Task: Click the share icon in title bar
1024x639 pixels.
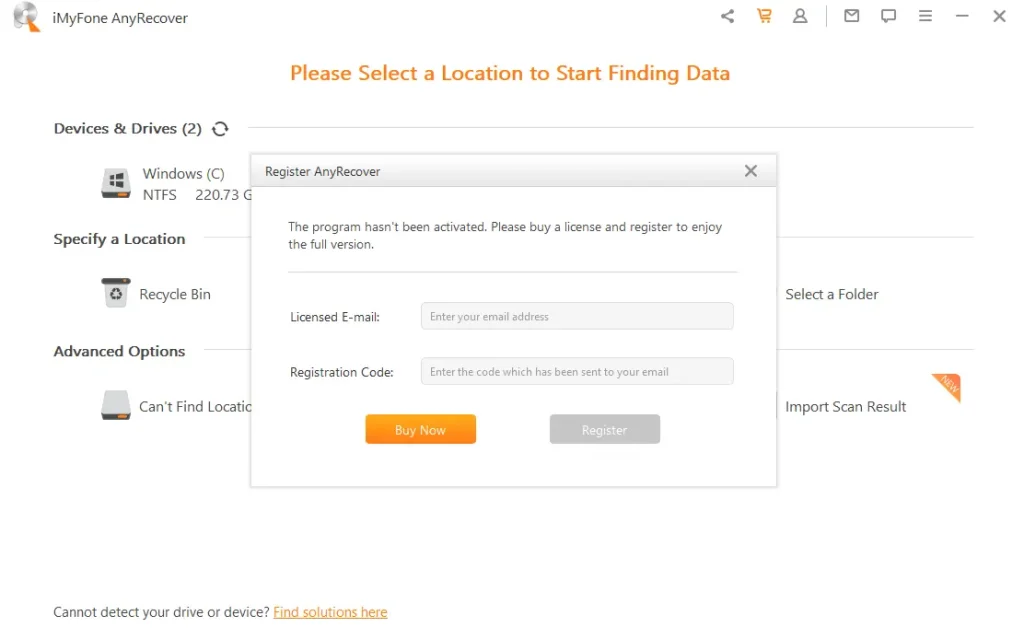Action: (728, 16)
